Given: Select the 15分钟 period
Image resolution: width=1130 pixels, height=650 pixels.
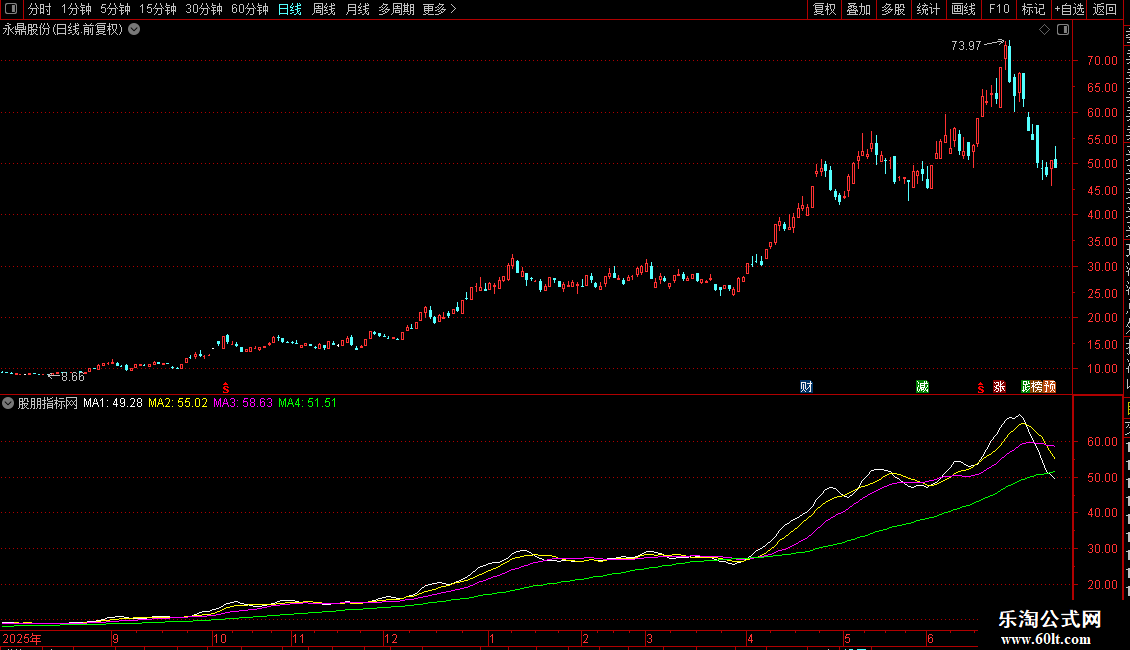Looking at the screenshot, I should click(x=157, y=9).
